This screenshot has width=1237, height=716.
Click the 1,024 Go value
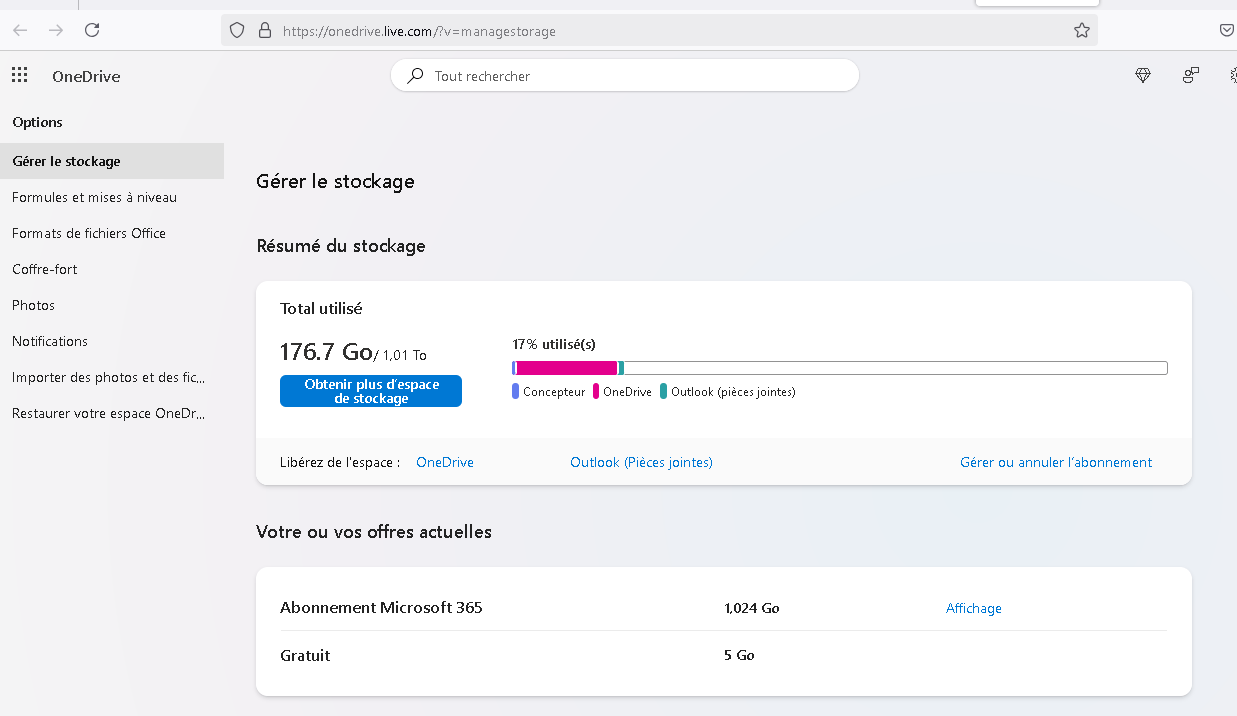[x=752, y=608]
